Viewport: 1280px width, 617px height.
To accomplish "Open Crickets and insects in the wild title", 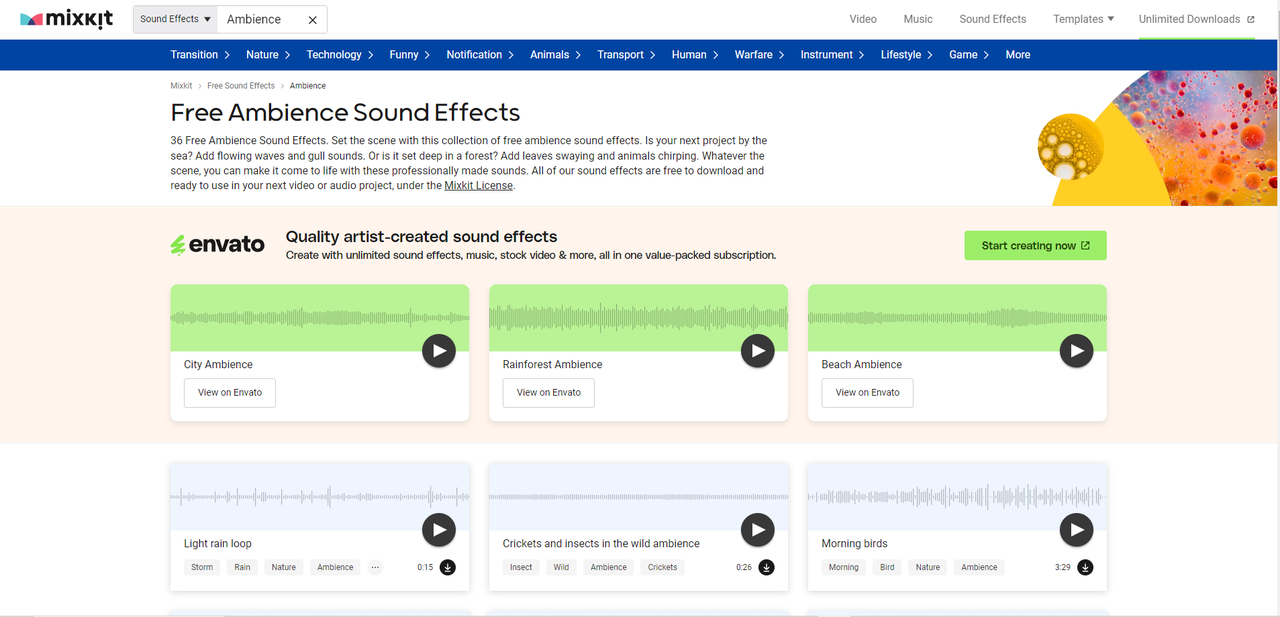I will pos(601,544).
